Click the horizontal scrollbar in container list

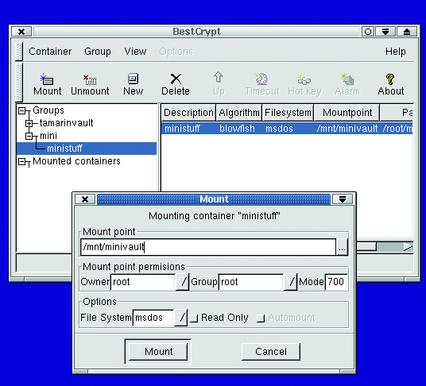pos(385,247)
